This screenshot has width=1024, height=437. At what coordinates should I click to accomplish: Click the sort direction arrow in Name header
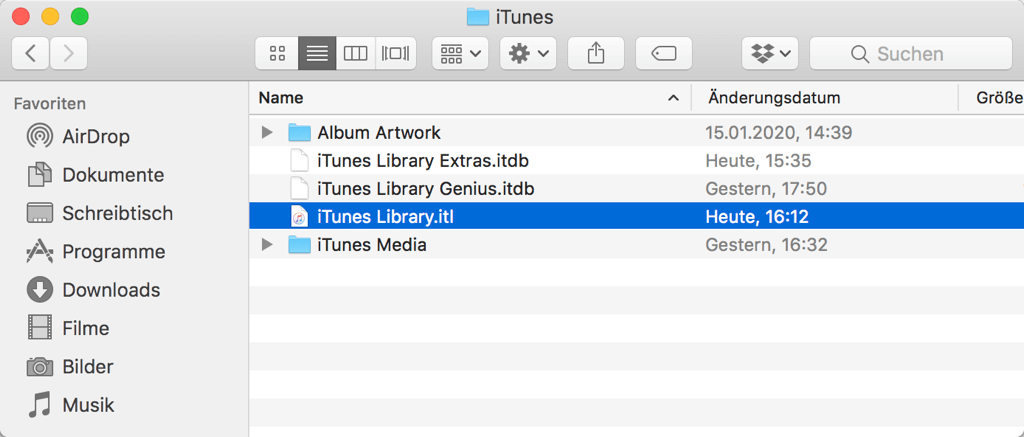[x=673, y=99]
